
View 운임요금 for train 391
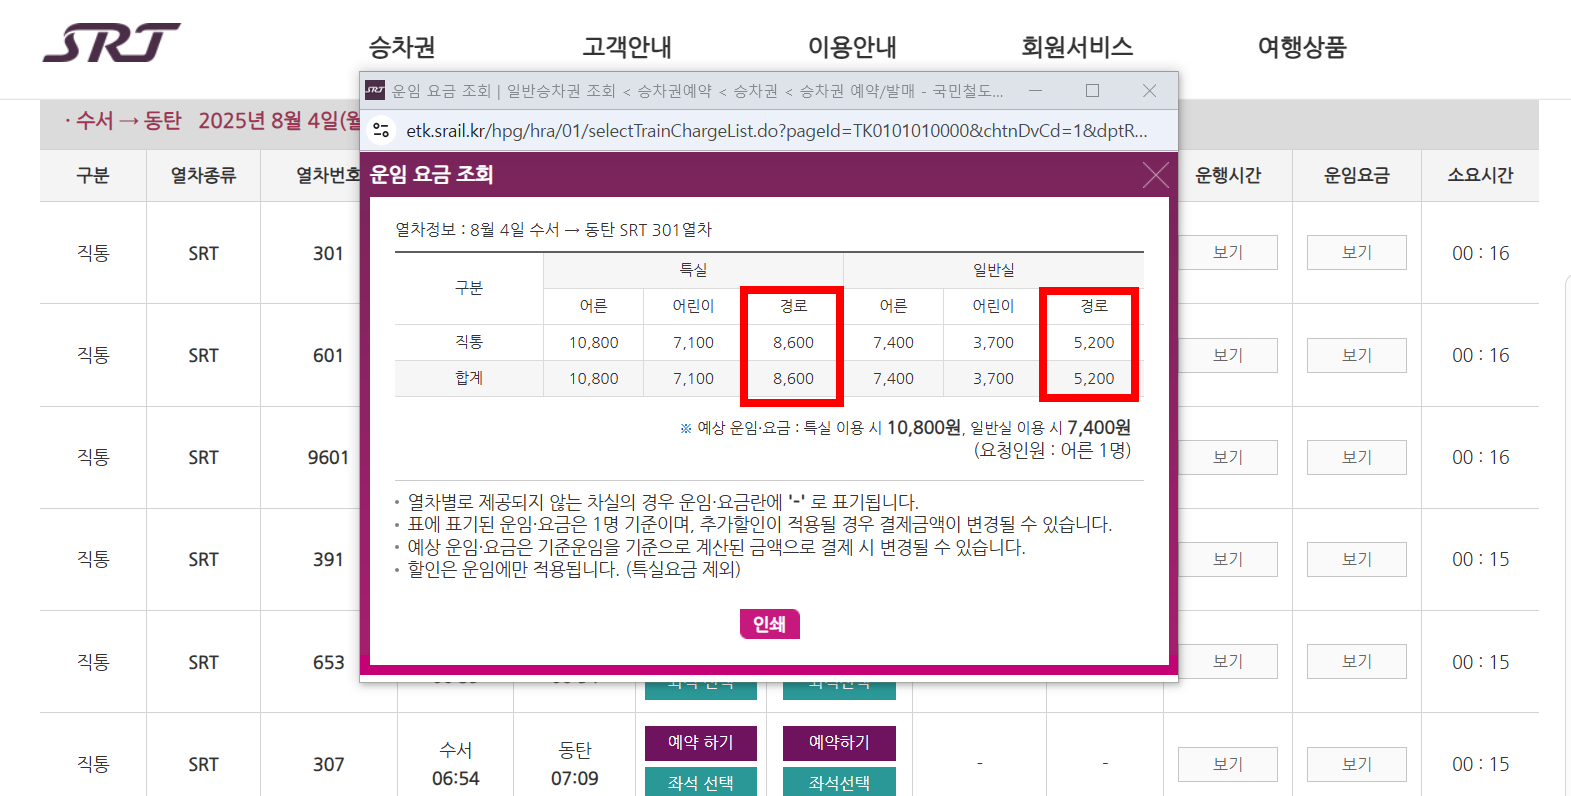[x=1356, y=559]
